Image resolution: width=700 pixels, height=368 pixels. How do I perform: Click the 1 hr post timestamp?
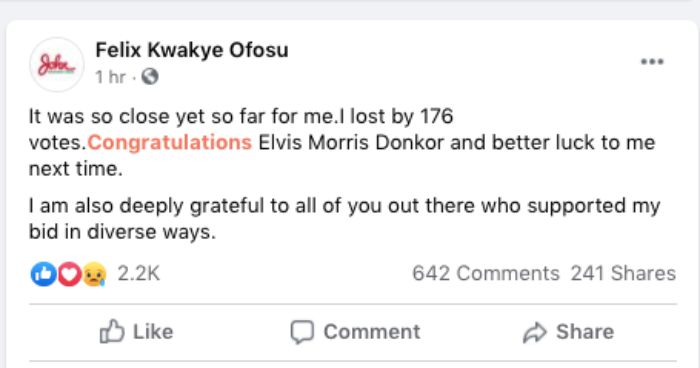(x=110, y=77)
